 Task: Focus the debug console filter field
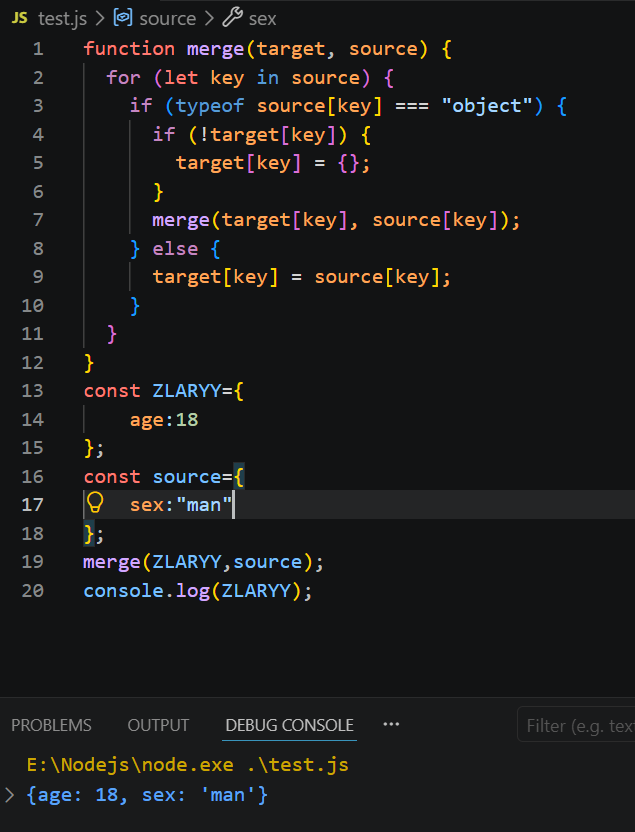(x=576, y=725)
